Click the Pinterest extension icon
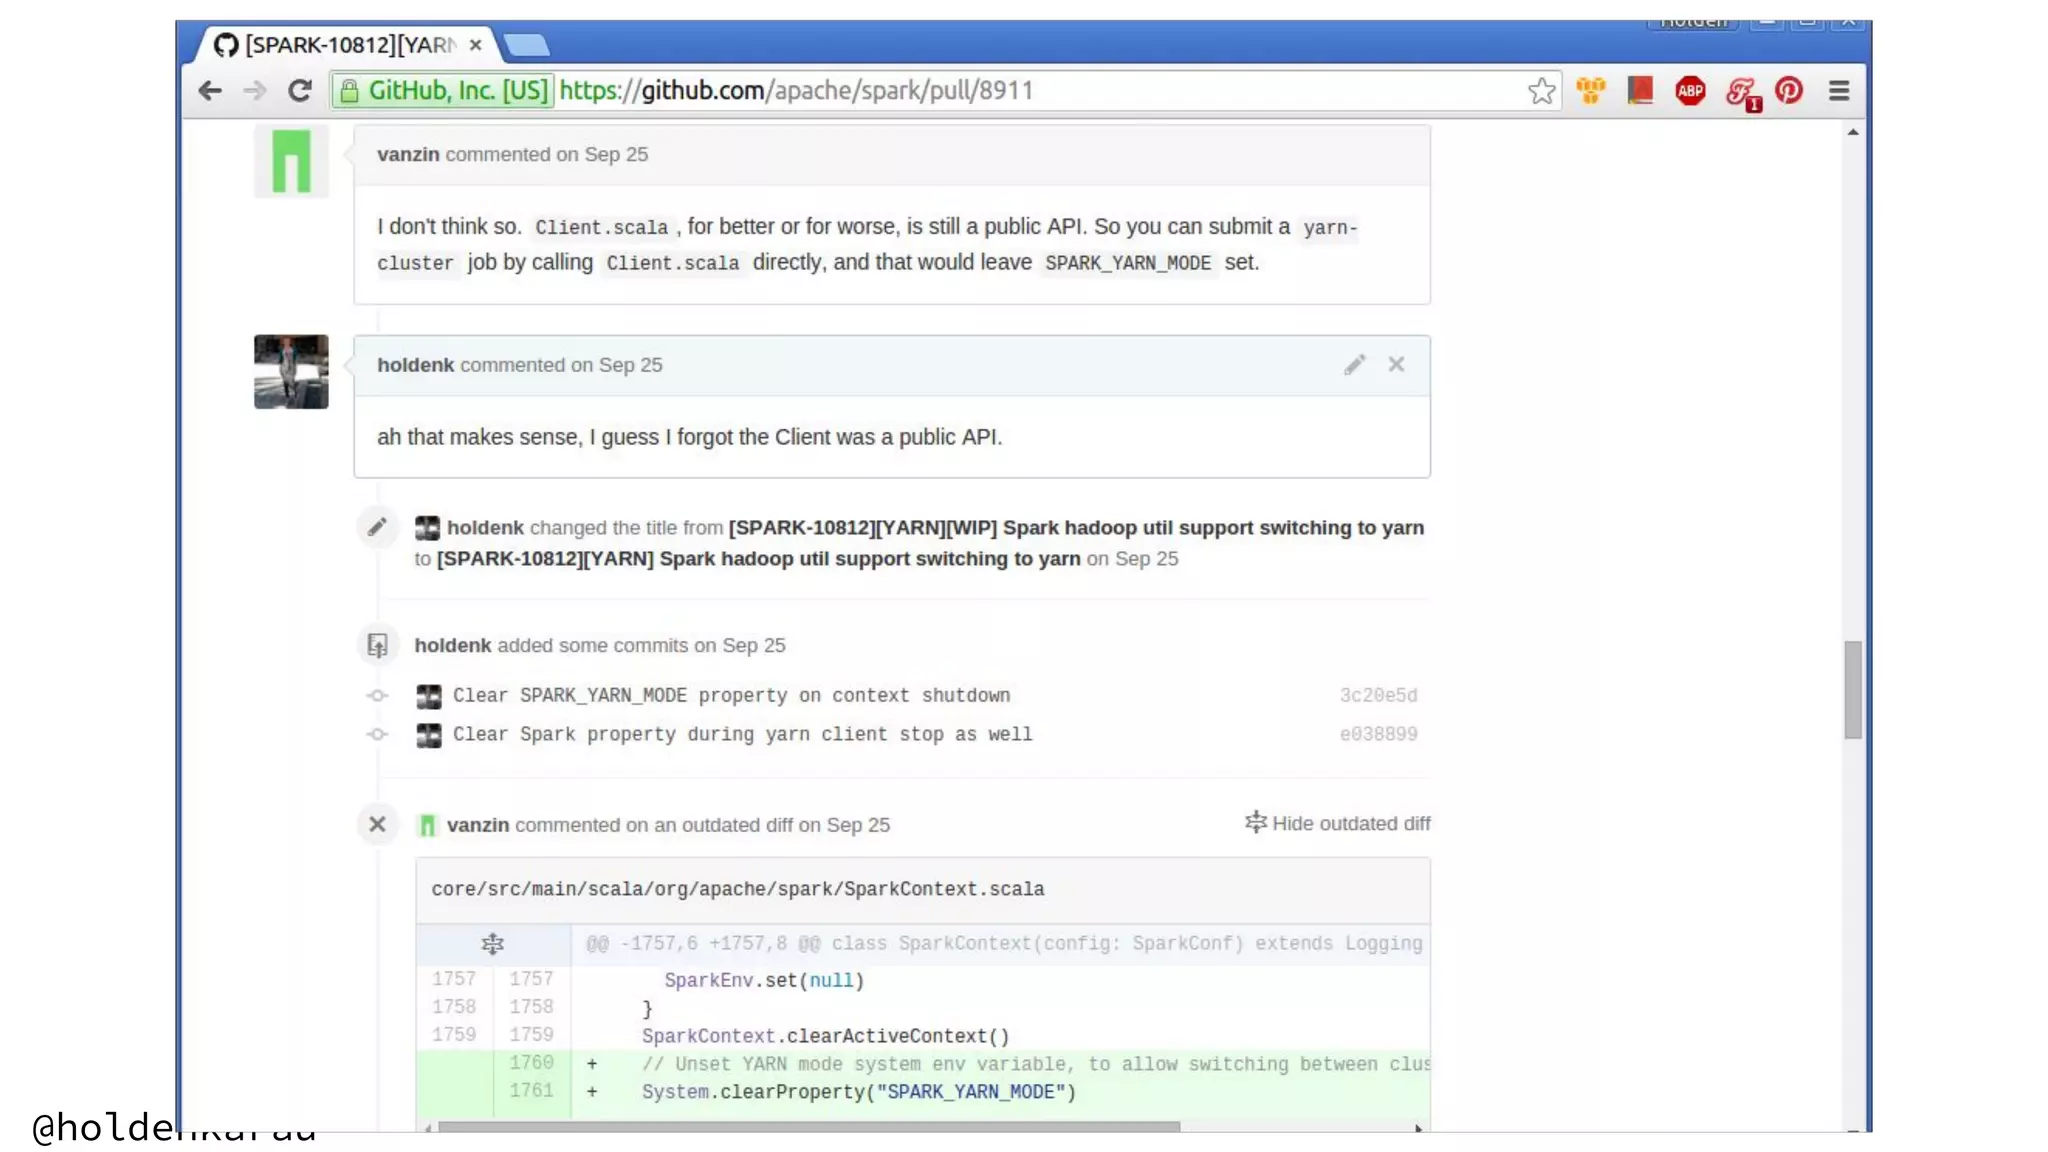This screenshot has height=1152, width=2048. 1789,91
